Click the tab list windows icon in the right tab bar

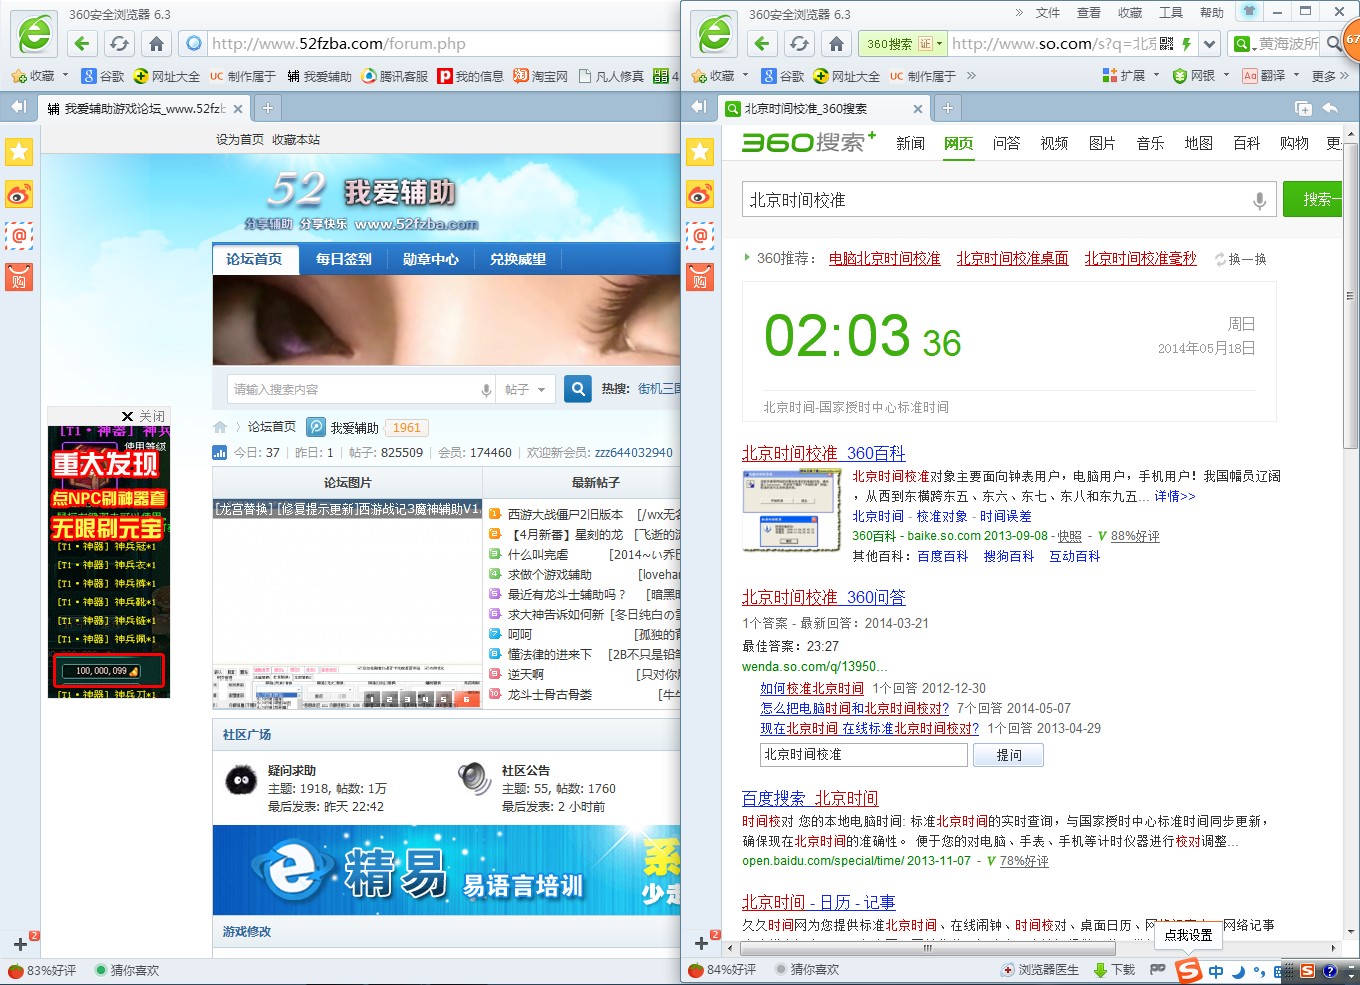point(1303,108)
